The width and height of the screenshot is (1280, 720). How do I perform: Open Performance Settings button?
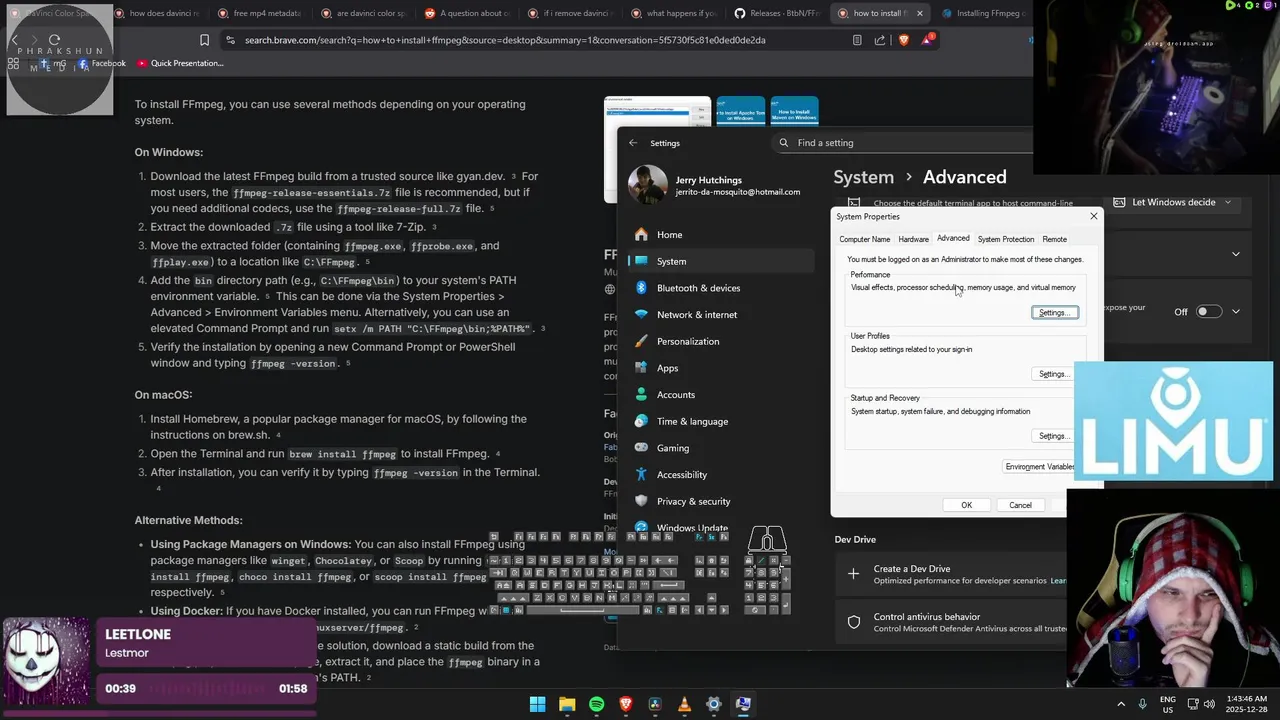pos(1054,313)
